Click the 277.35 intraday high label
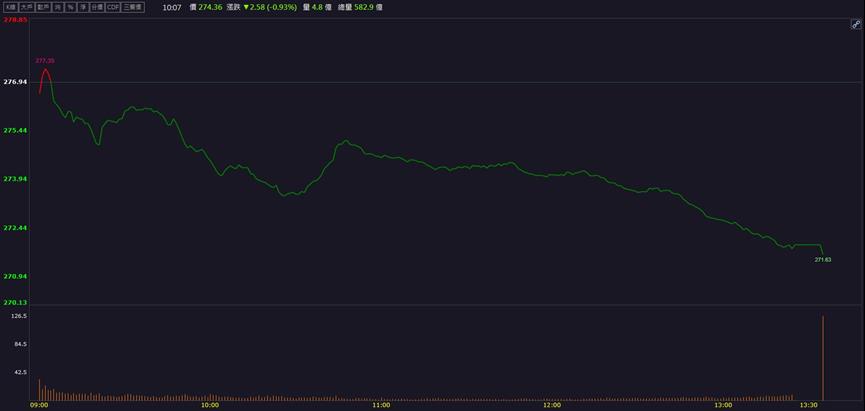The height and width of the screenshot is (411, 865). [45, 61]
